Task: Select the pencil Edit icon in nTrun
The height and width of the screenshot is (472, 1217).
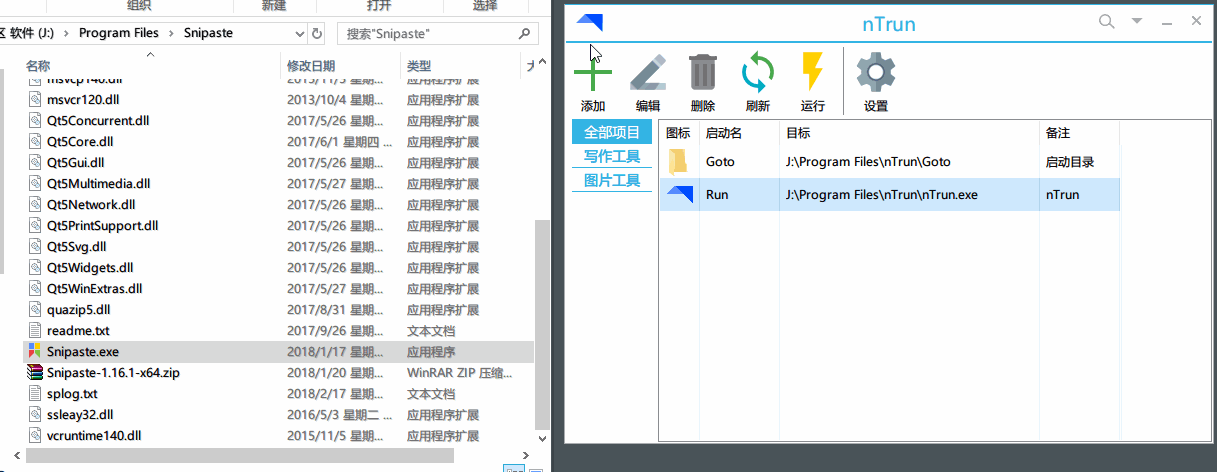Action: (x=648, y=73)
